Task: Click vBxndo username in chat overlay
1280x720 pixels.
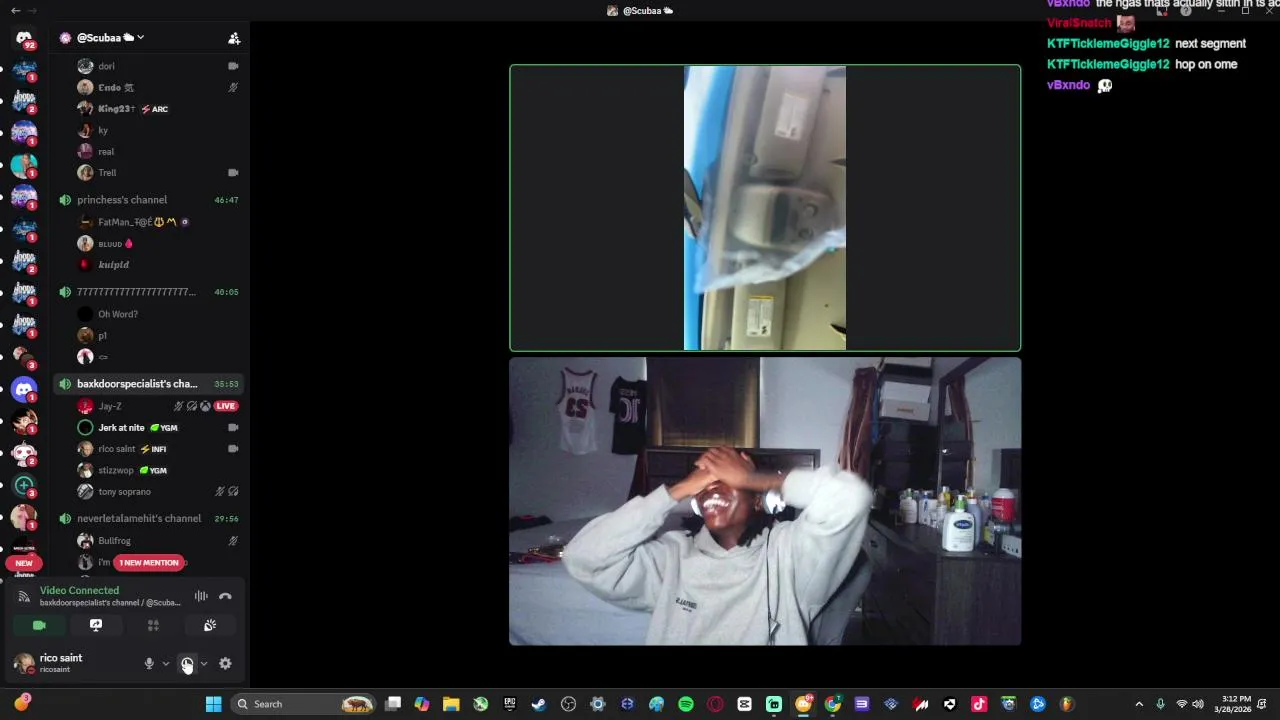Action: (1068, 85)
